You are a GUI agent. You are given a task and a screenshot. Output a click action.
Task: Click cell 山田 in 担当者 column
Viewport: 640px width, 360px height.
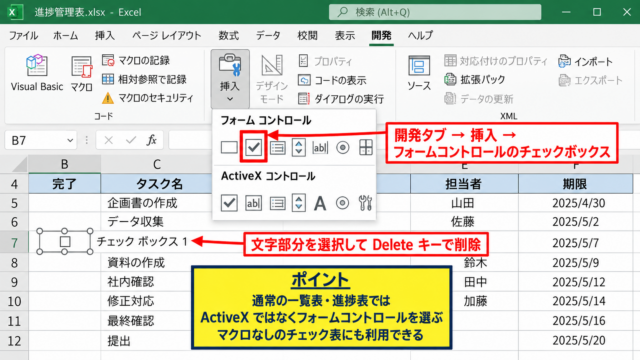(464, 203)
